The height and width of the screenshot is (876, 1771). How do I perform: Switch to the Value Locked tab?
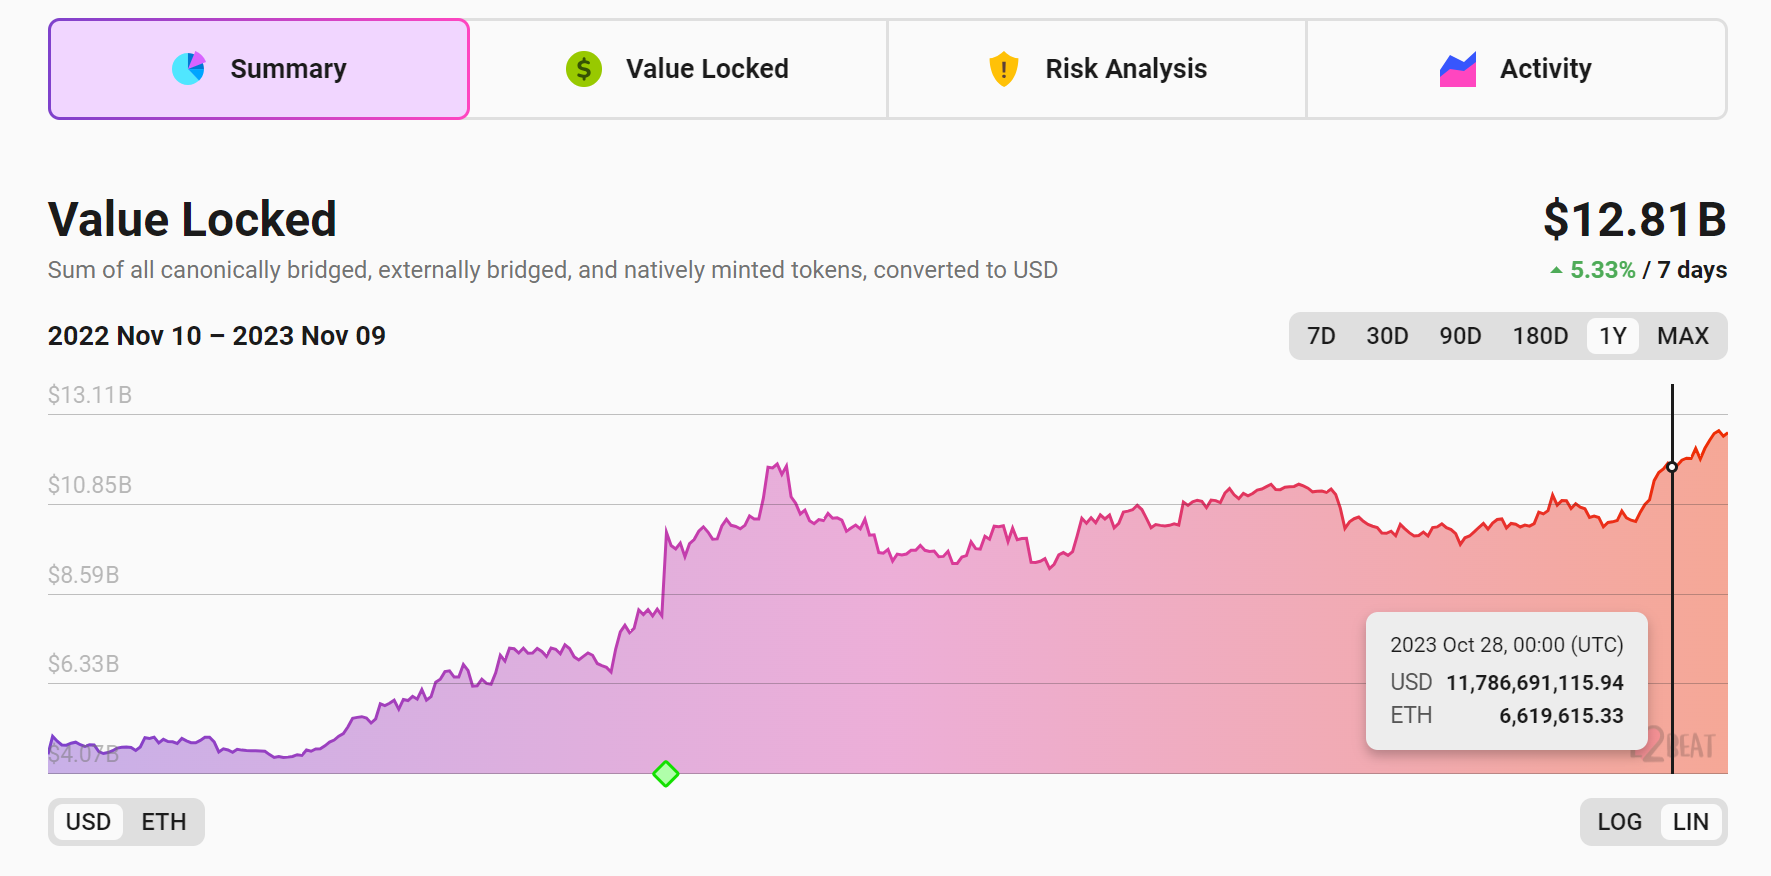click(x=678, y=69)
